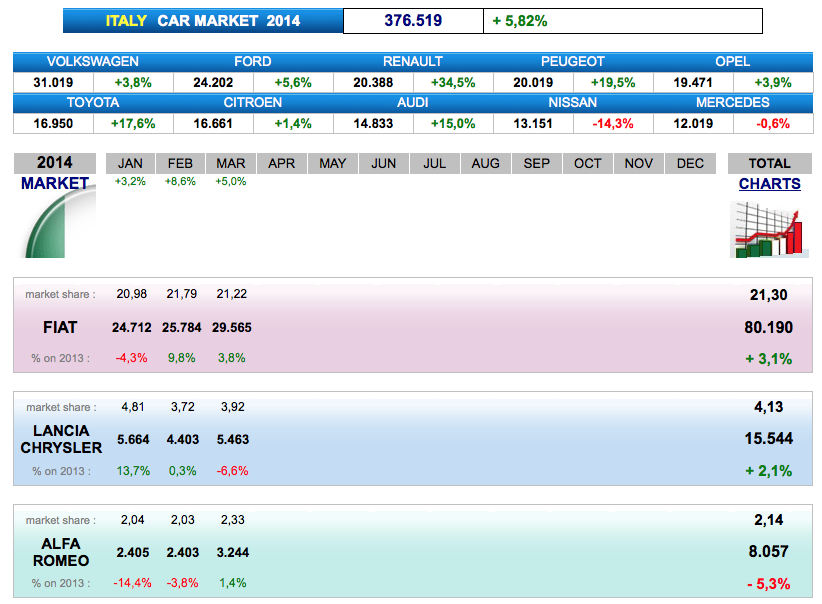Click the Italian flag globe icon

point(59,224)
